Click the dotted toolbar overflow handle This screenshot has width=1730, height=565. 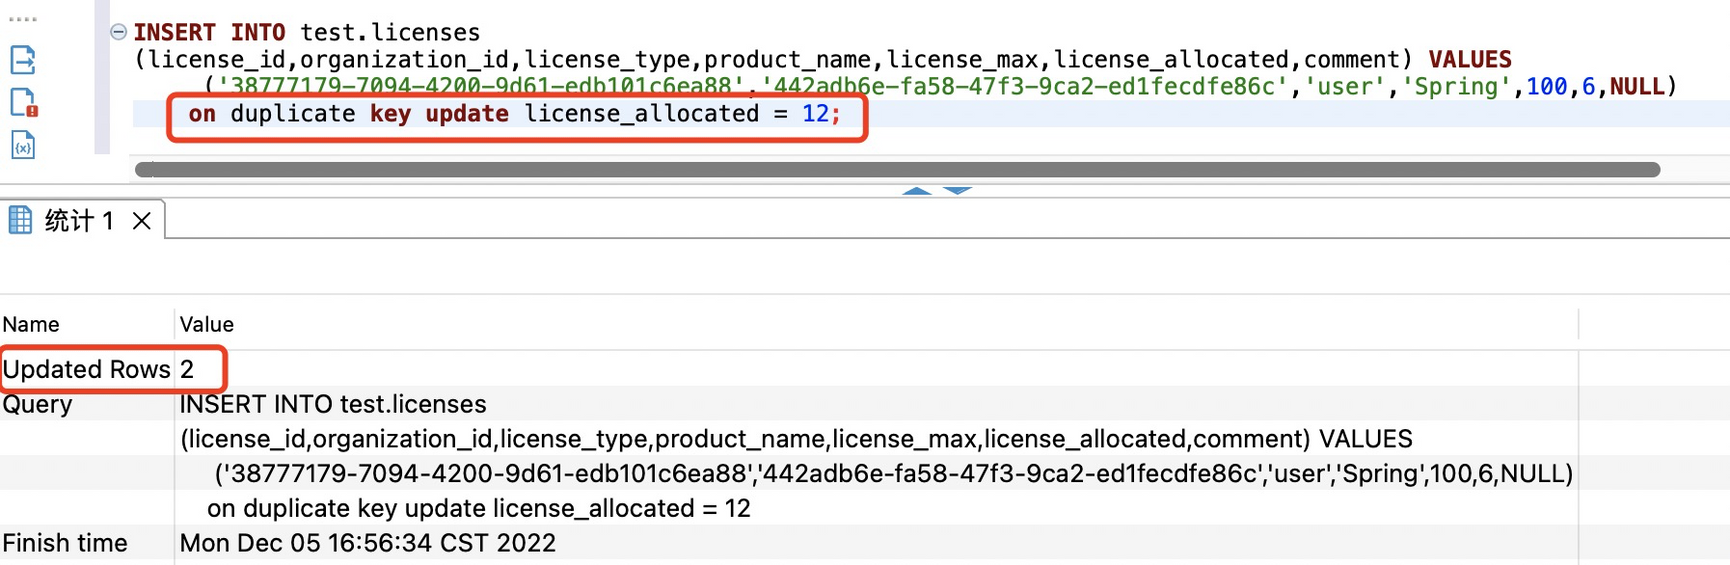pyautogui.click(x=22, y=19)
